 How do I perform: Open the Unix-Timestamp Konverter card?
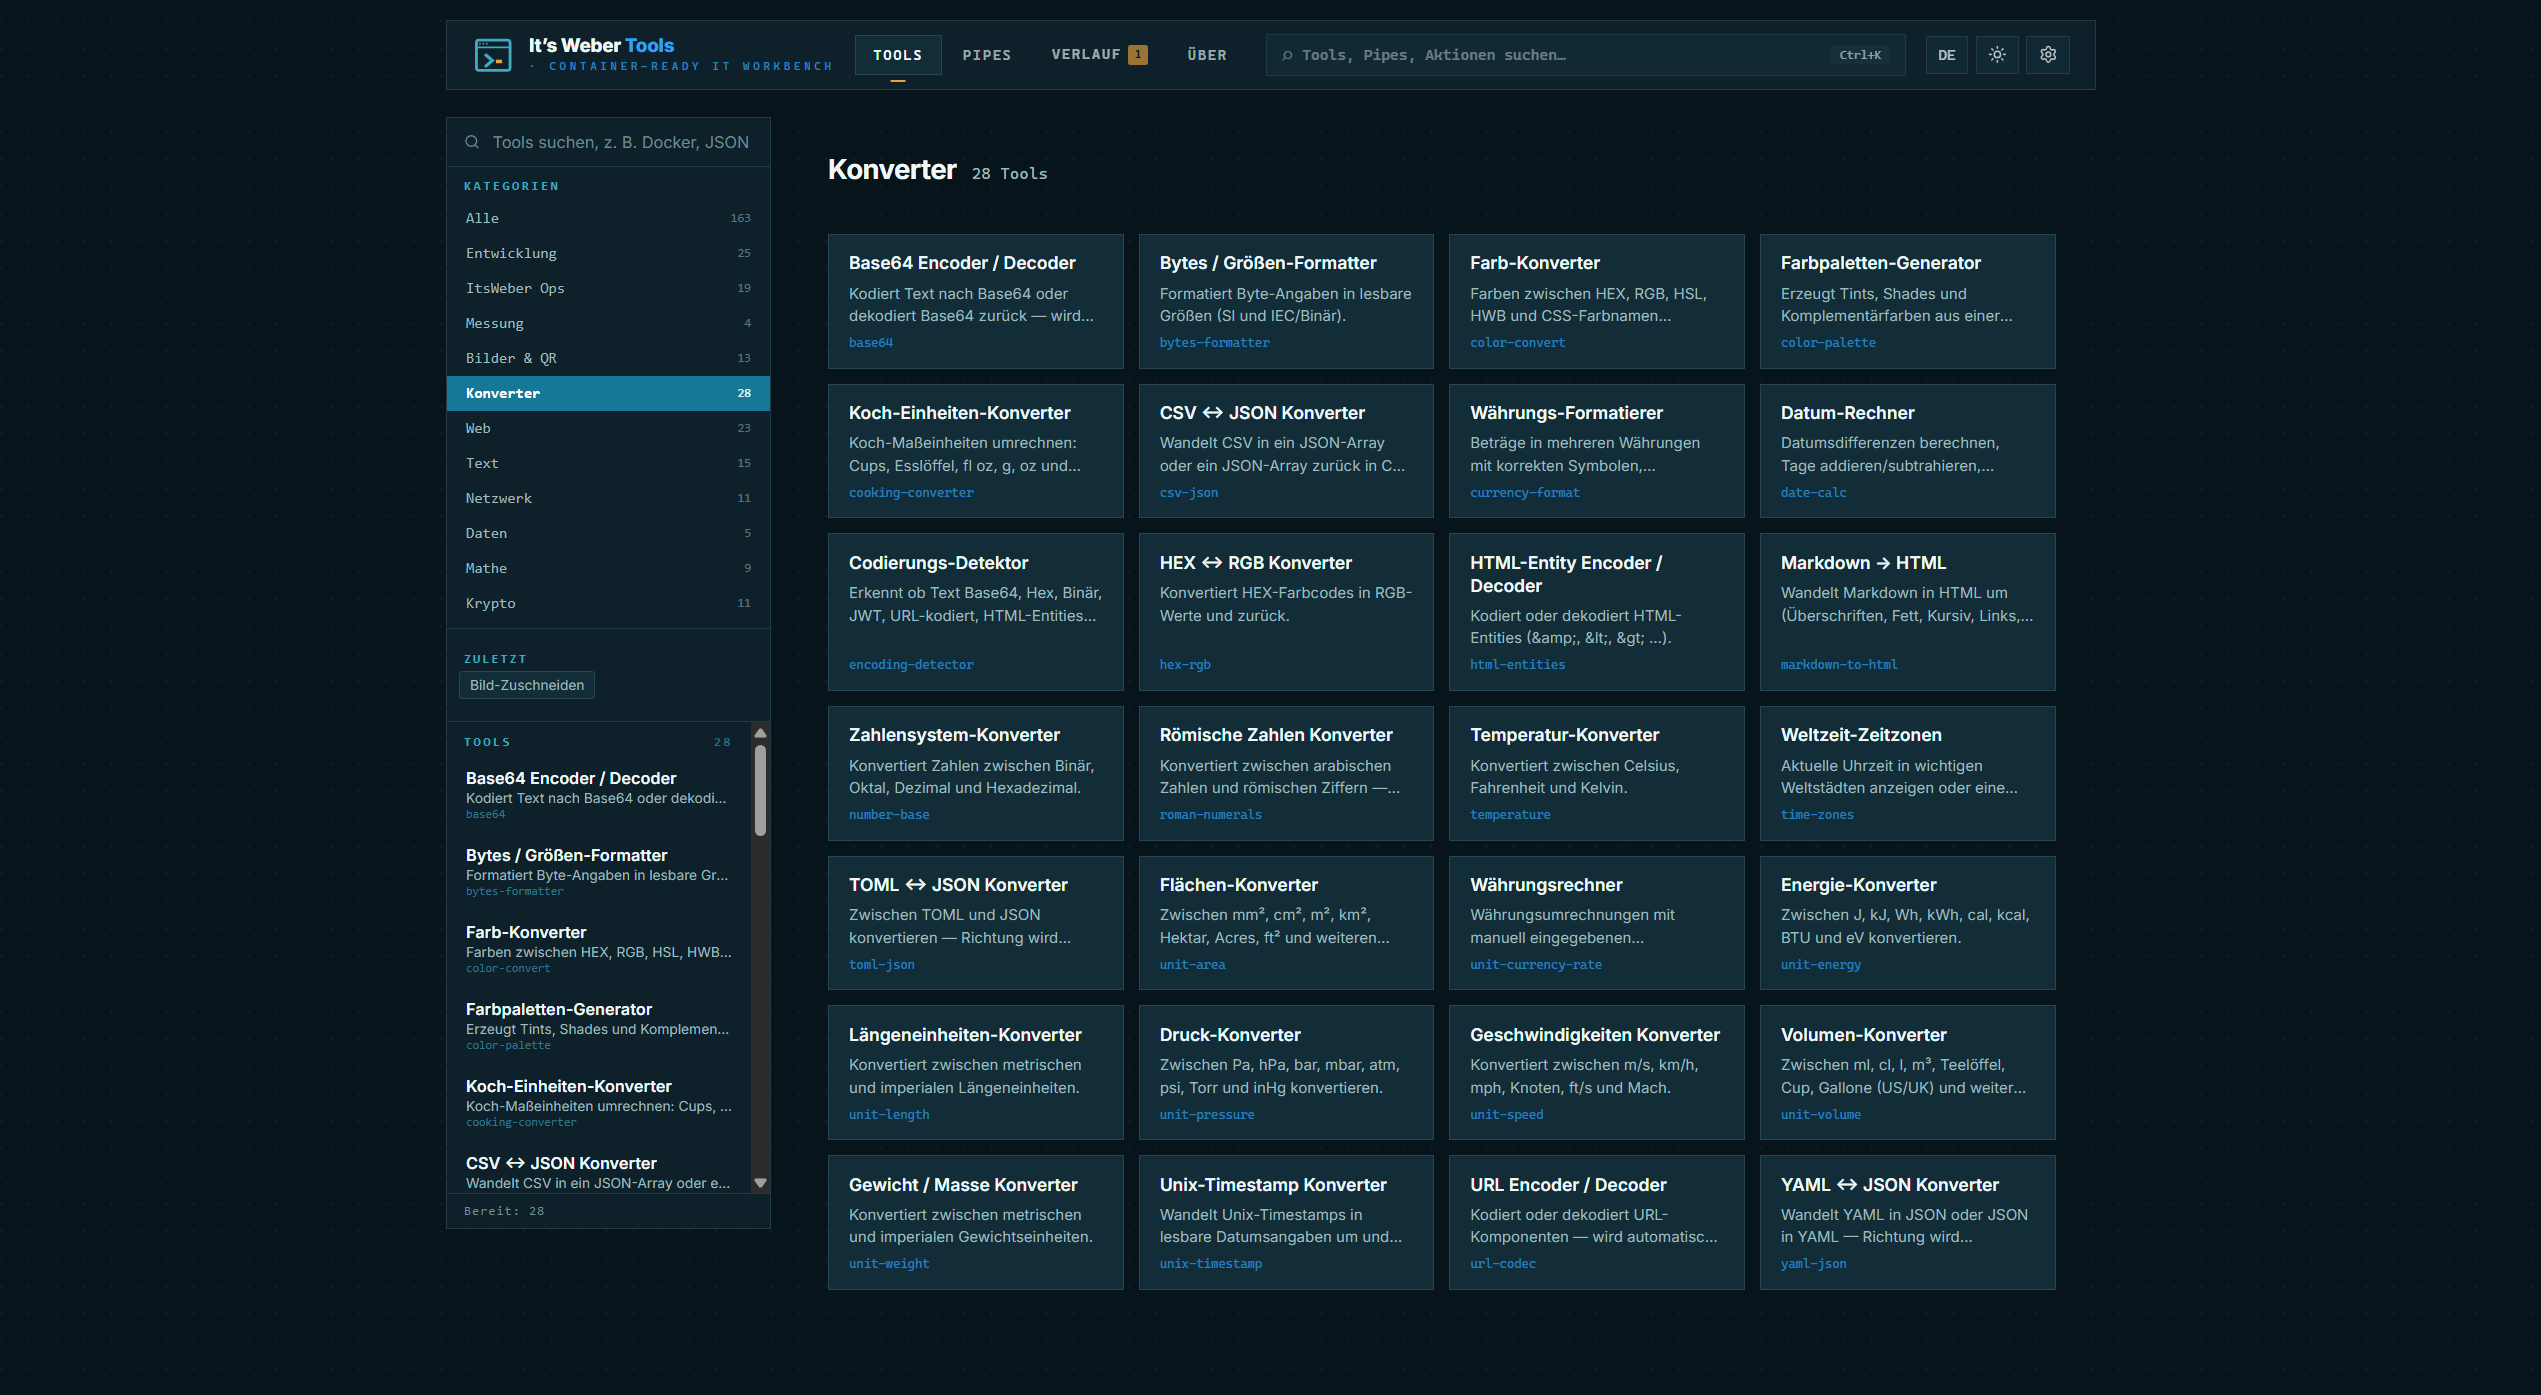coord(1286,1222)
